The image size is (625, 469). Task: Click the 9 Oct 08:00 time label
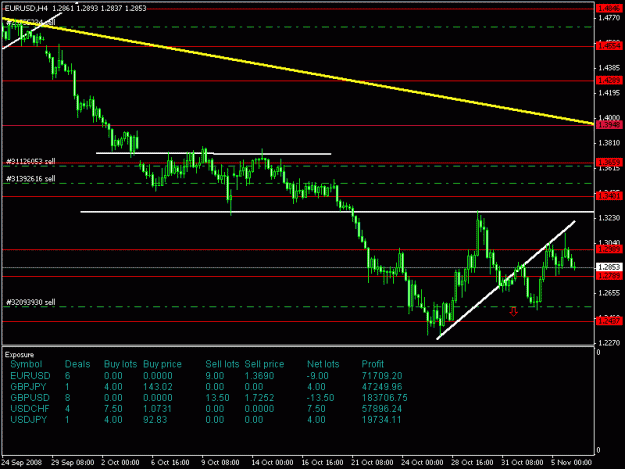pyautogui.click(x=220, y=462)
